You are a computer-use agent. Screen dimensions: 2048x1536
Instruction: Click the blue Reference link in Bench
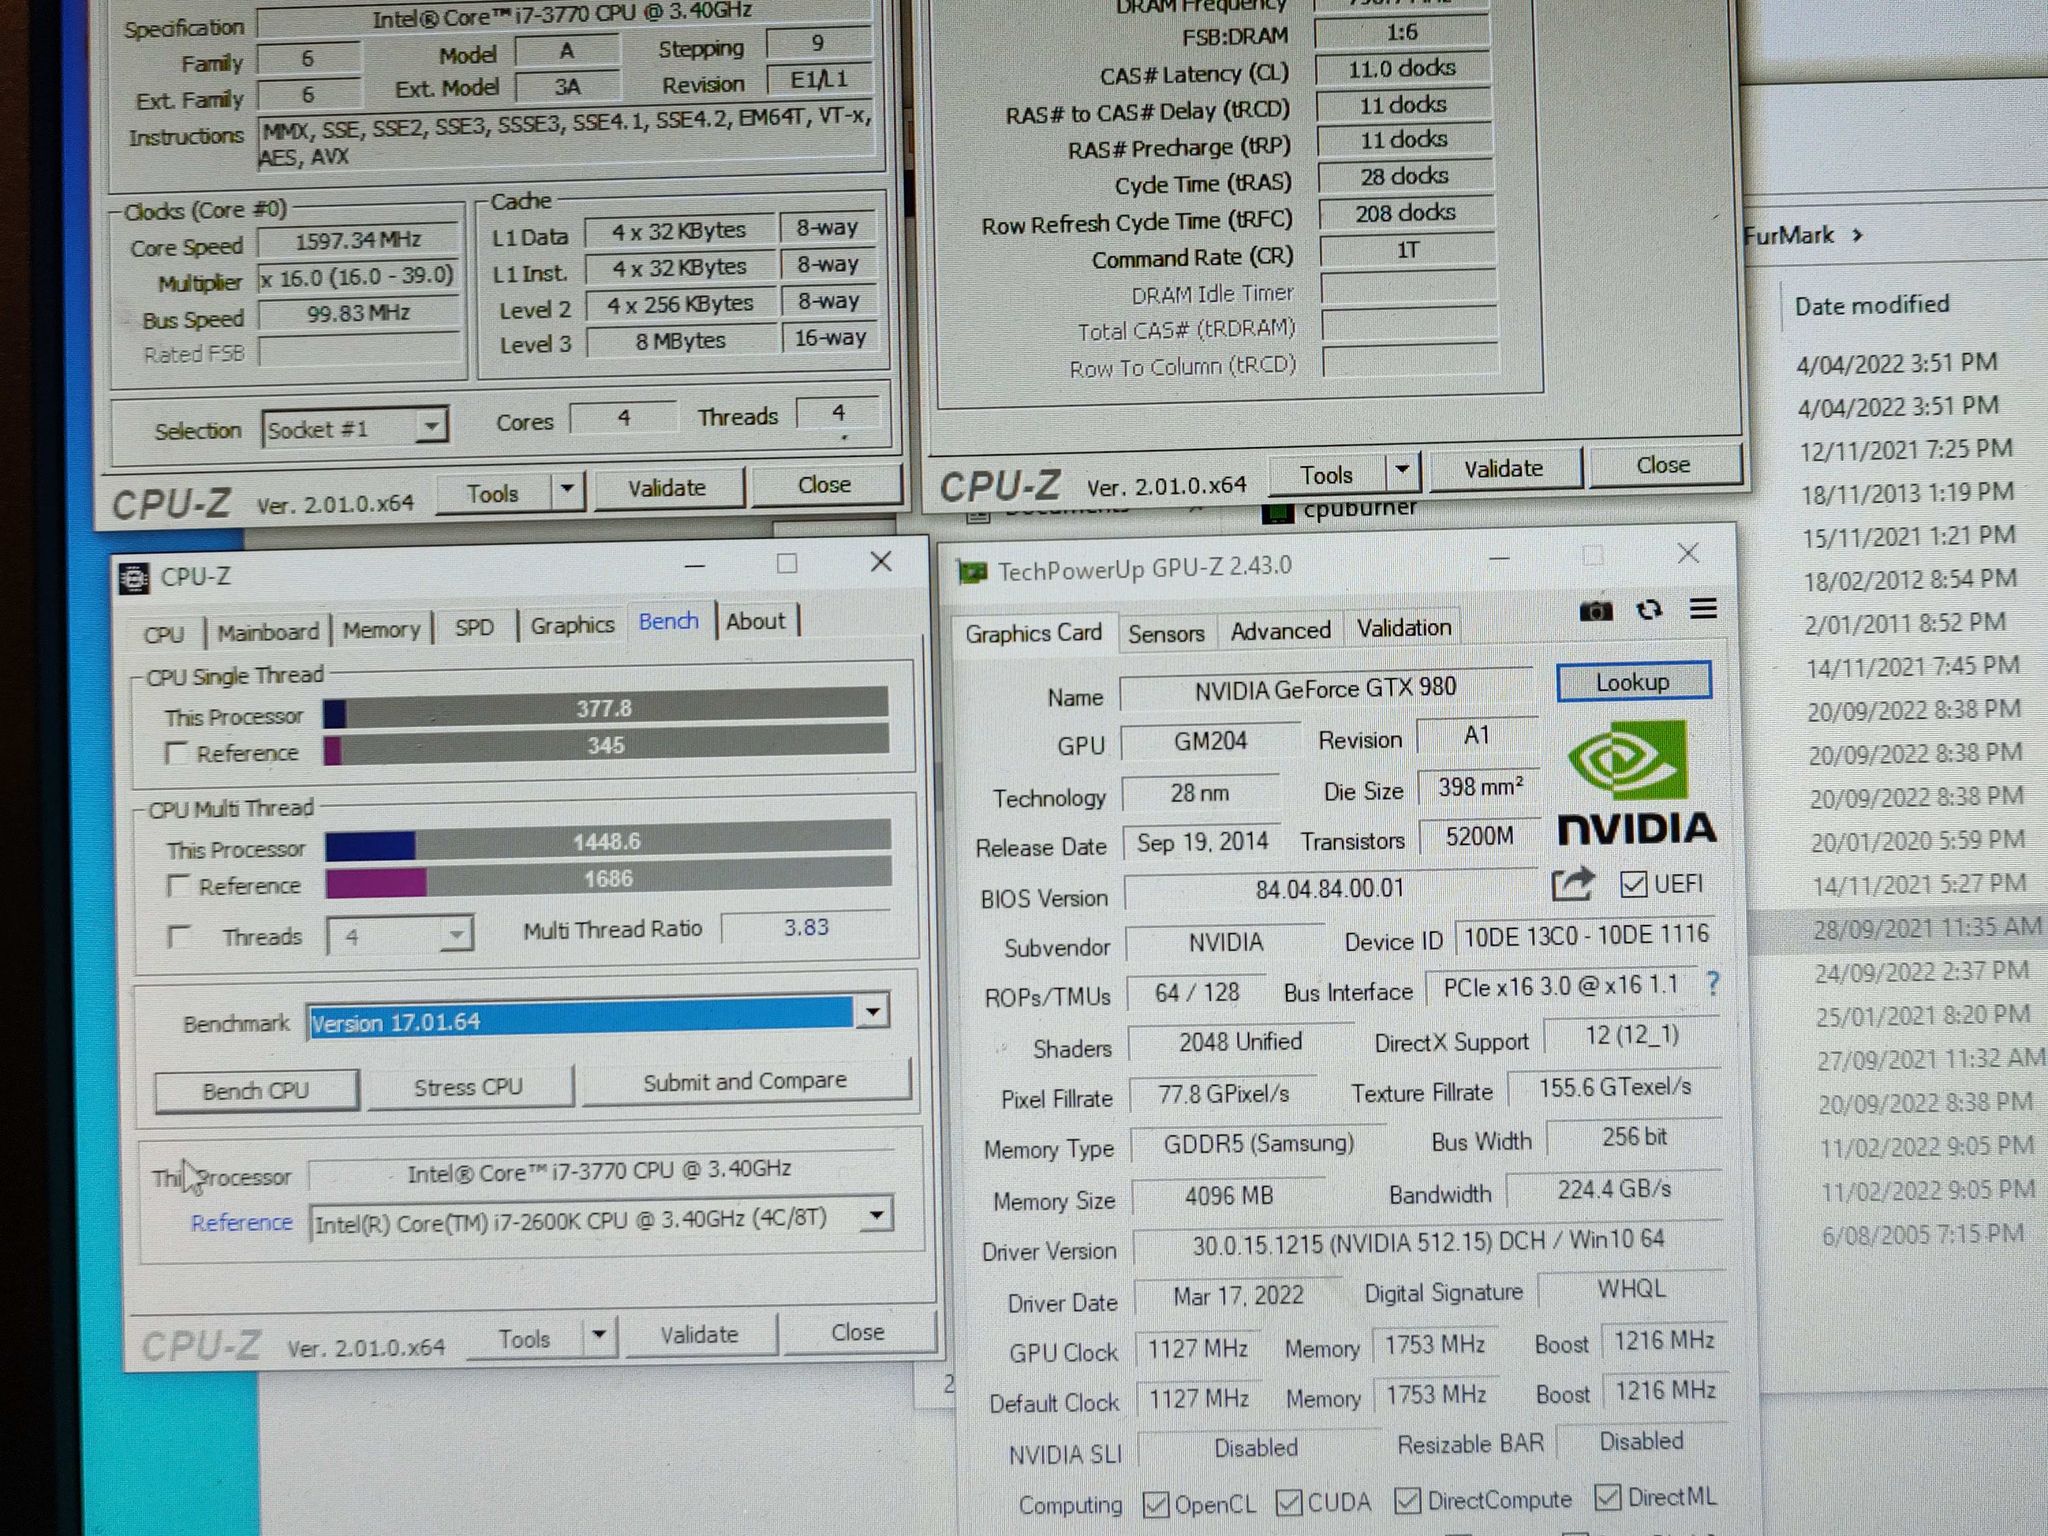[x=242, y=1223]
